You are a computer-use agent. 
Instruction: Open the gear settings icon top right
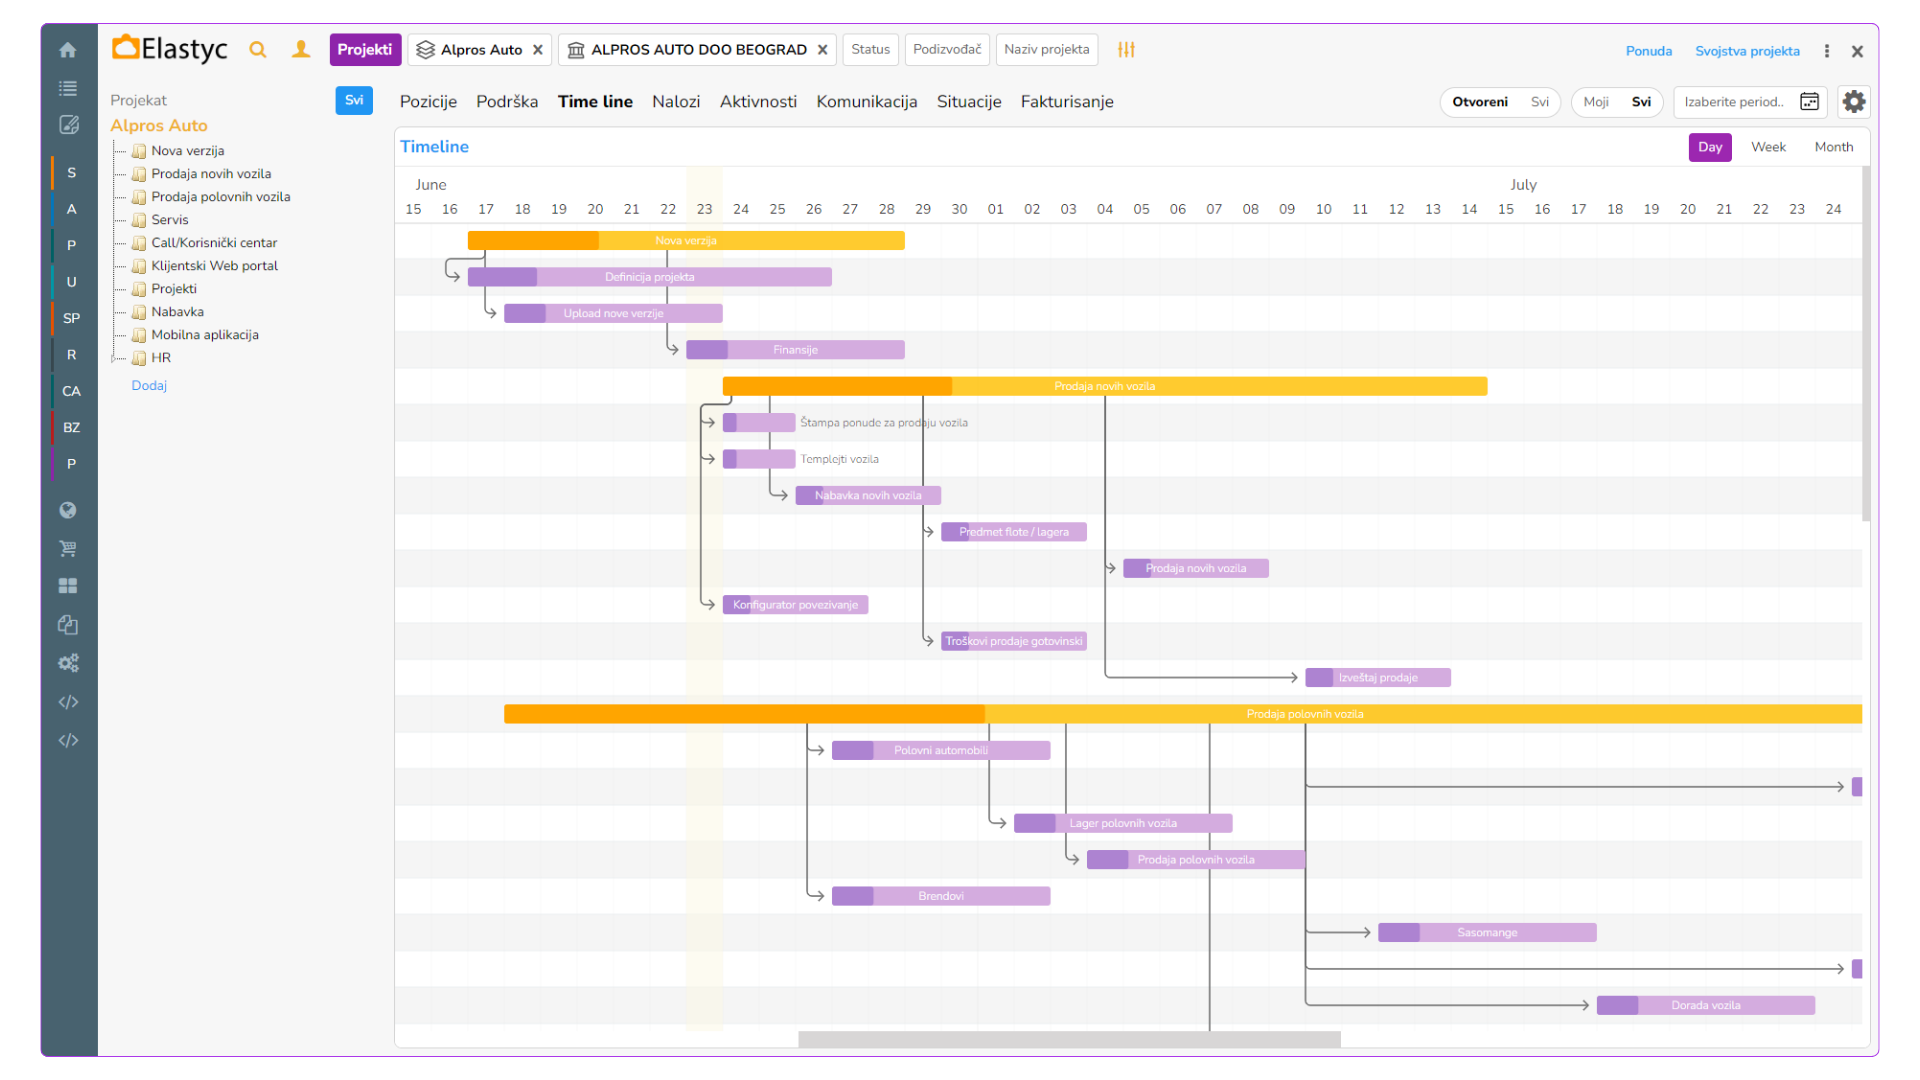click(x=1853, y=102)
